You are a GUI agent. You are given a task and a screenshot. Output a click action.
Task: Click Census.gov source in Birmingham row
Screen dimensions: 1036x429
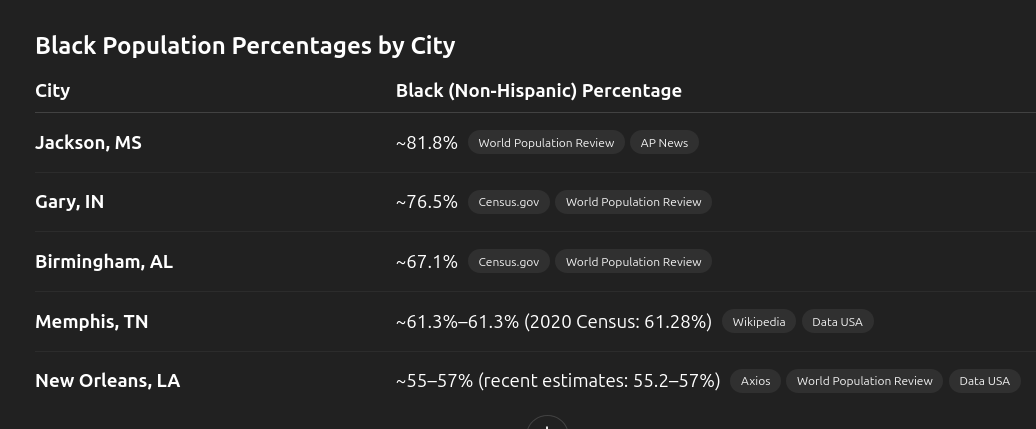pos(508,262)
